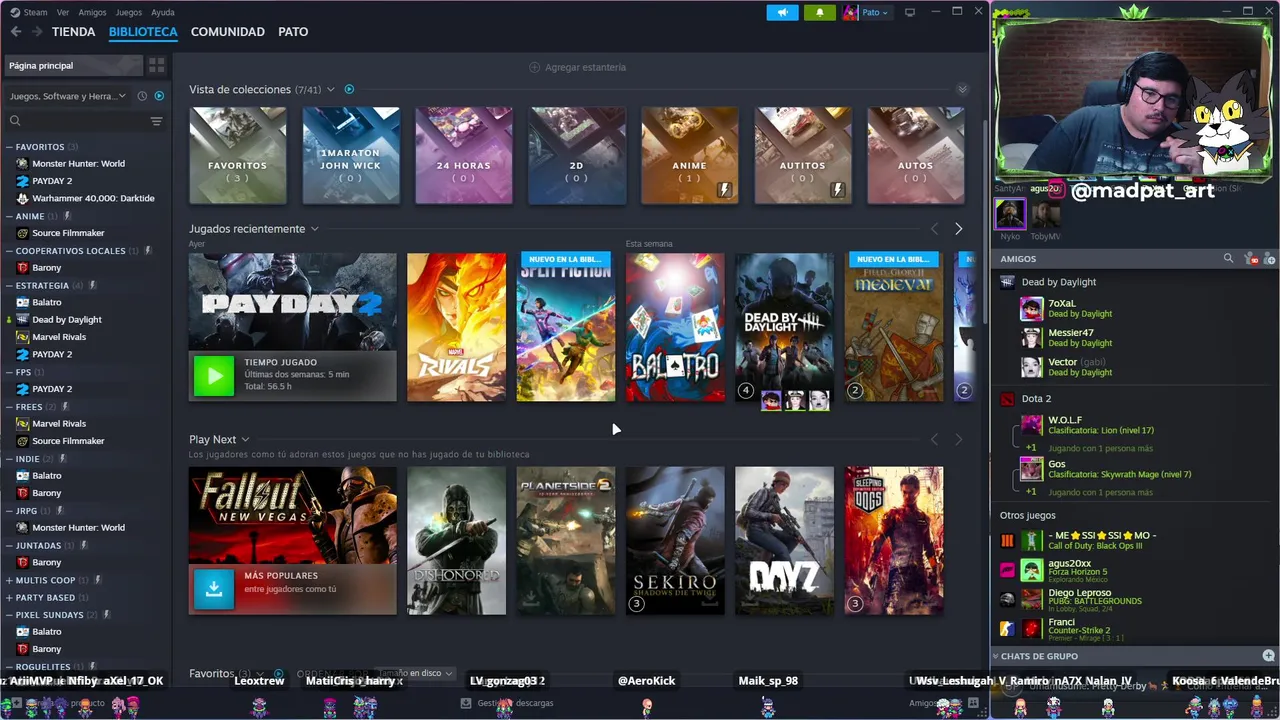
Task: Select Página principal in the sidebar
Action: coord(74,65)
